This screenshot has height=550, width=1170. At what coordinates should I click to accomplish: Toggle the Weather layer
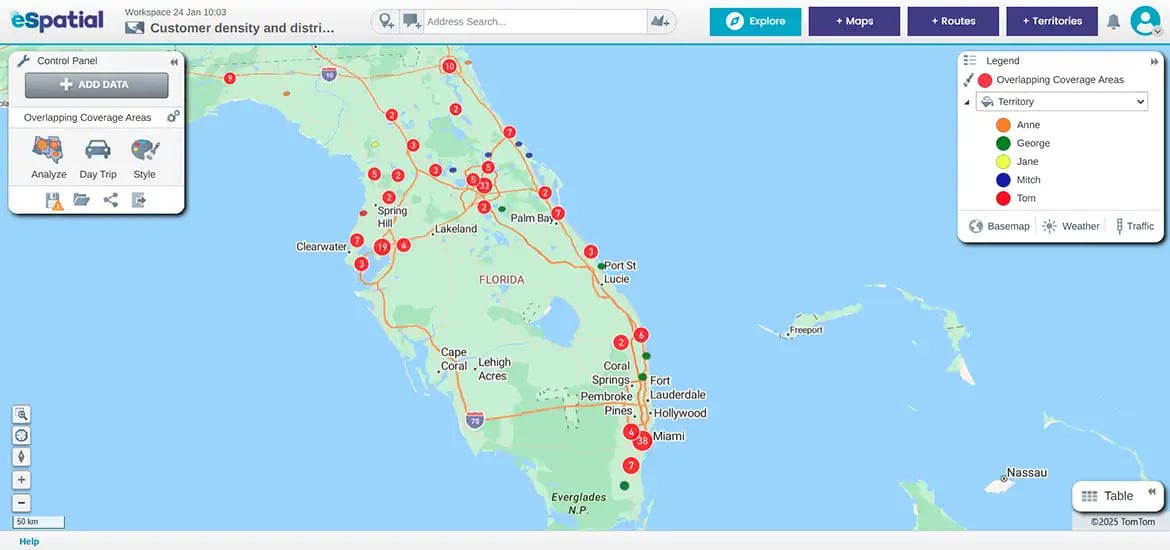[x=1070, y=226]
